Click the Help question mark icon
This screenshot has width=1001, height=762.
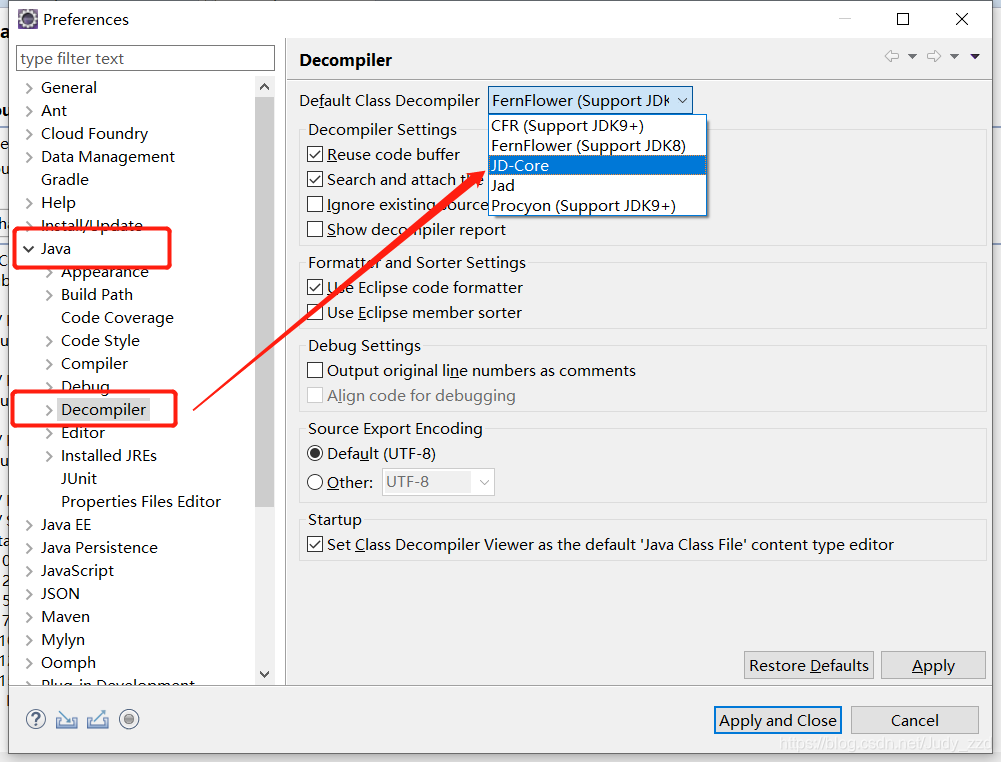[36, 719]
